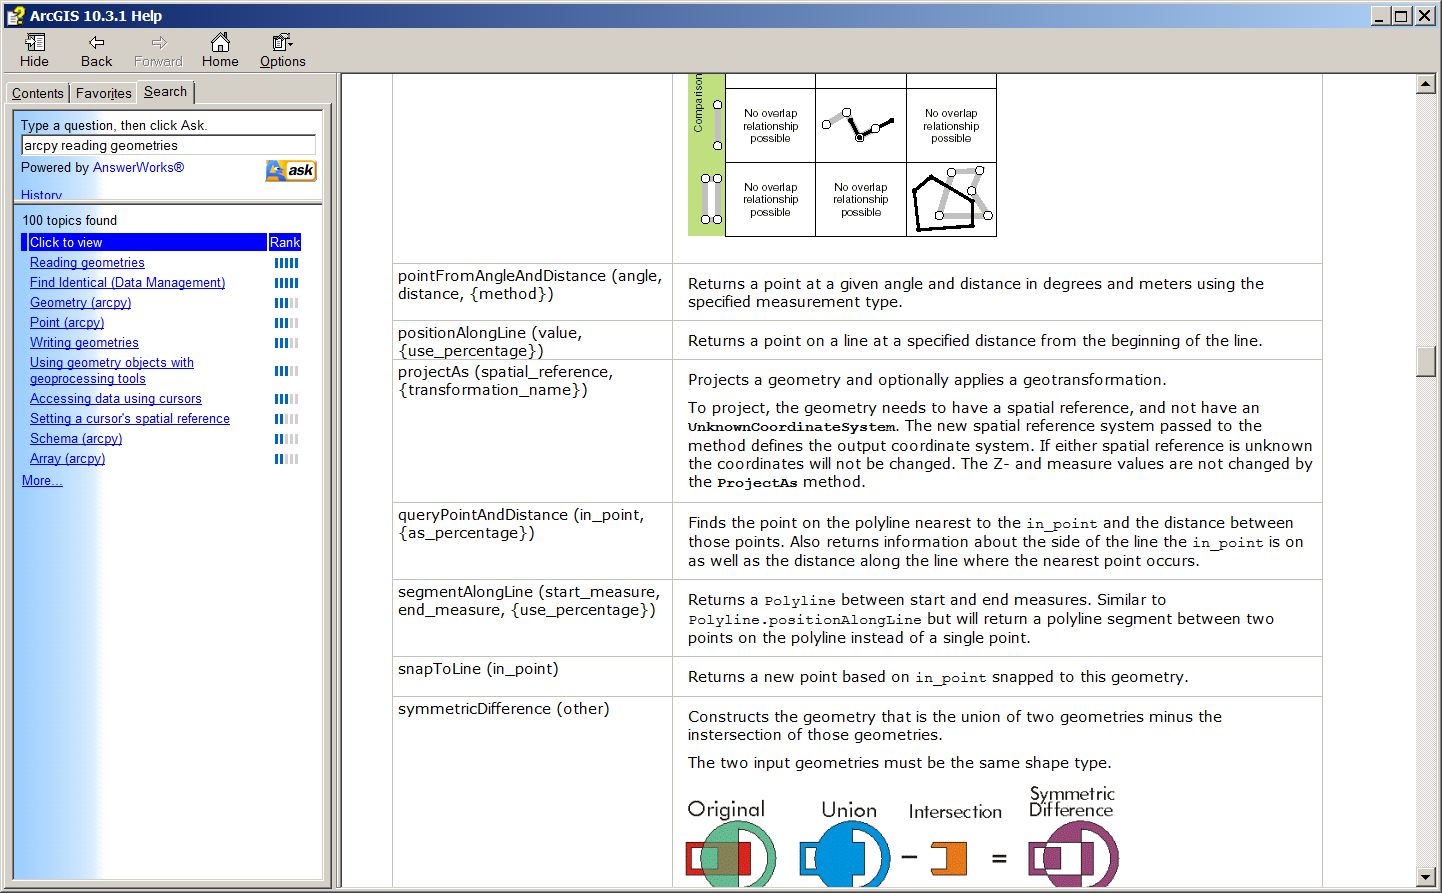
Task: Open the History link
Action: pyautogui.click(x=41, y=195)
